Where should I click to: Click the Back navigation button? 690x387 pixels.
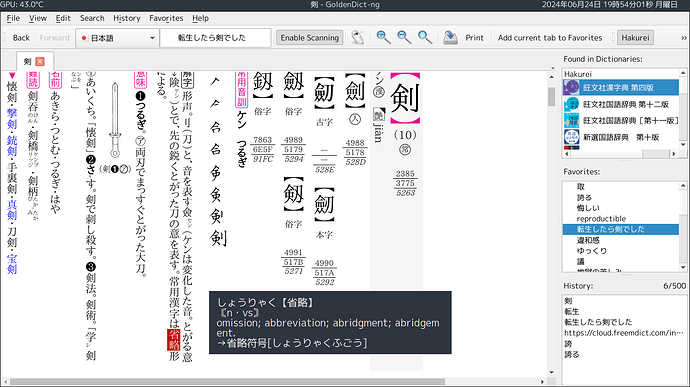coord(21,38)
